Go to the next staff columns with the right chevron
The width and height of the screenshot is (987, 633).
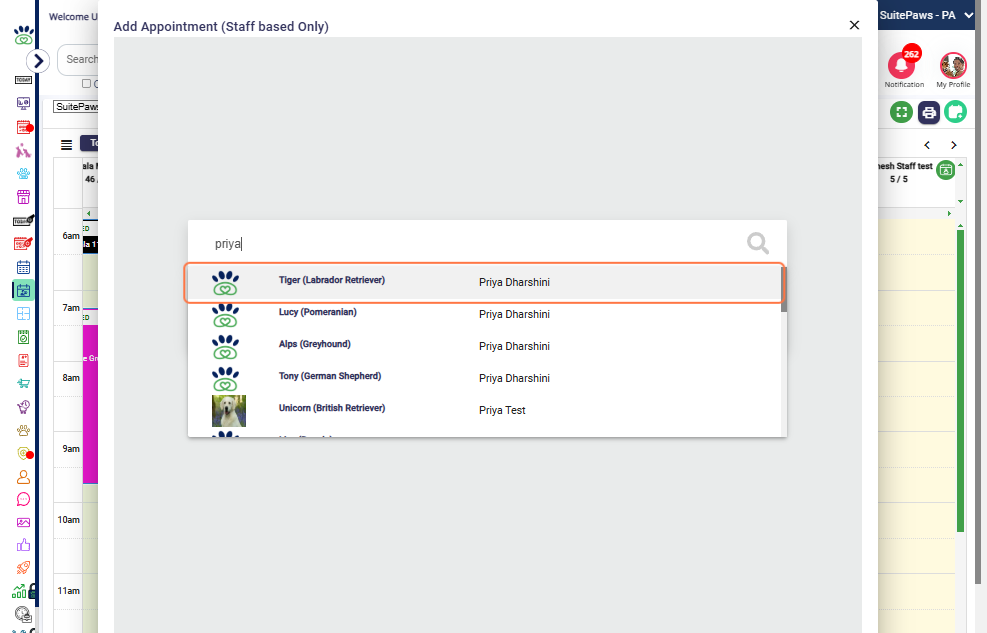[954, 145]
